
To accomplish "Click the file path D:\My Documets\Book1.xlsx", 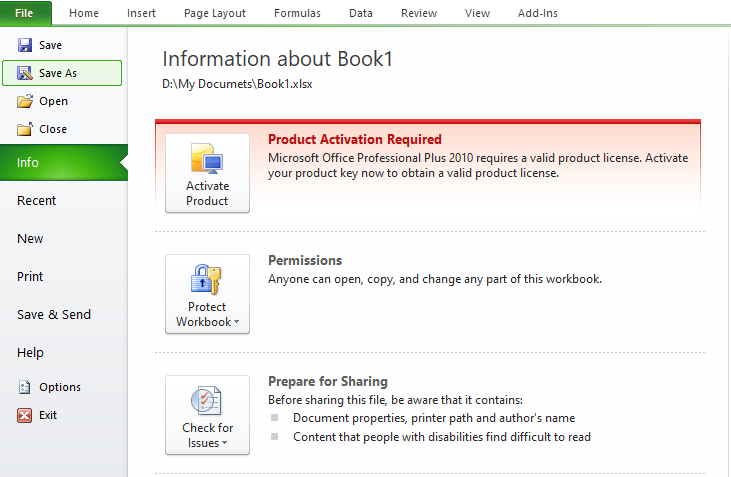I will click(237, 84).
